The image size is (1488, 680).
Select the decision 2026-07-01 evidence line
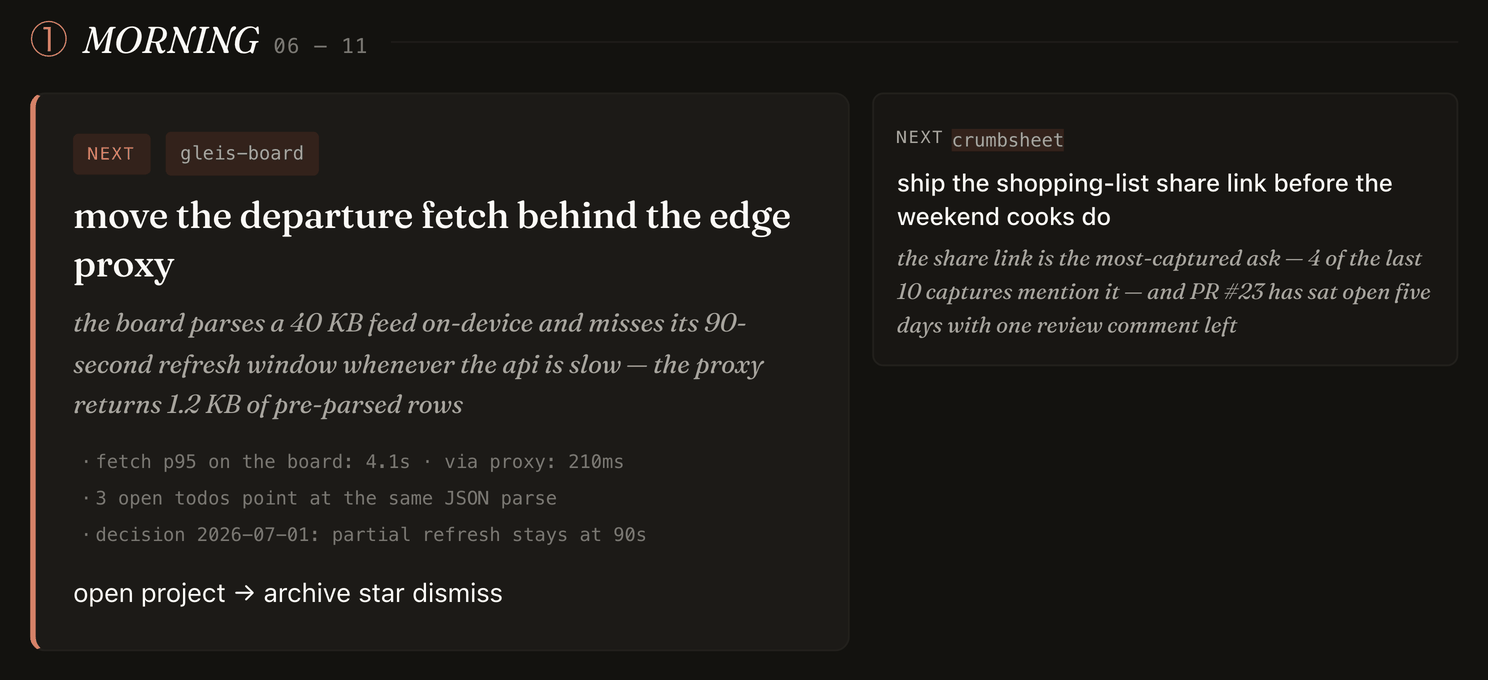tap(364, 535)
